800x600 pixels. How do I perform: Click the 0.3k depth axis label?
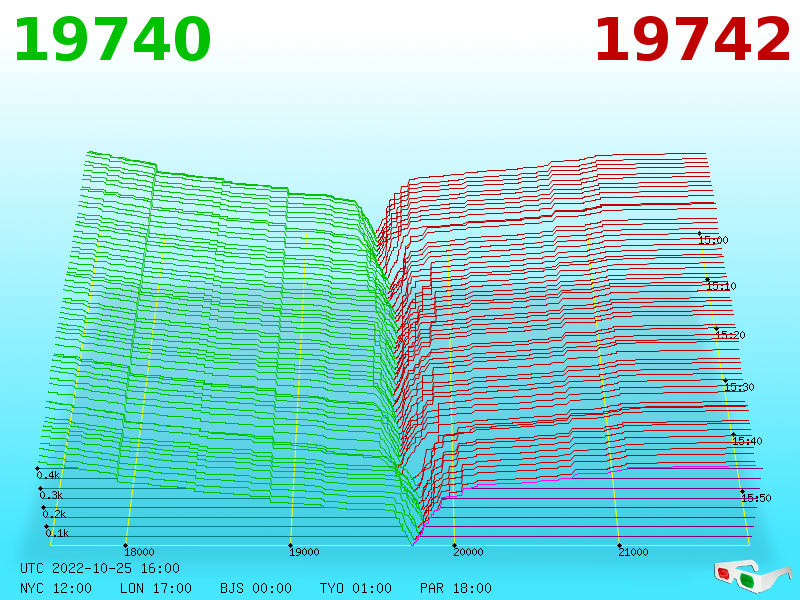[x=51, y=495]
